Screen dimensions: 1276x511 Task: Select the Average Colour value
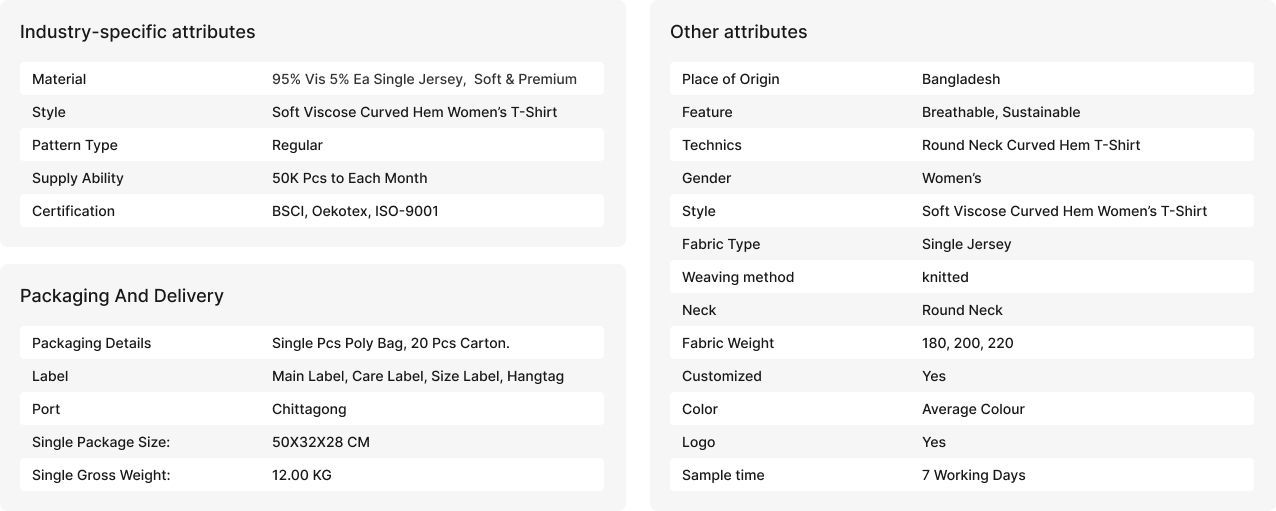(x=972, y=409)
